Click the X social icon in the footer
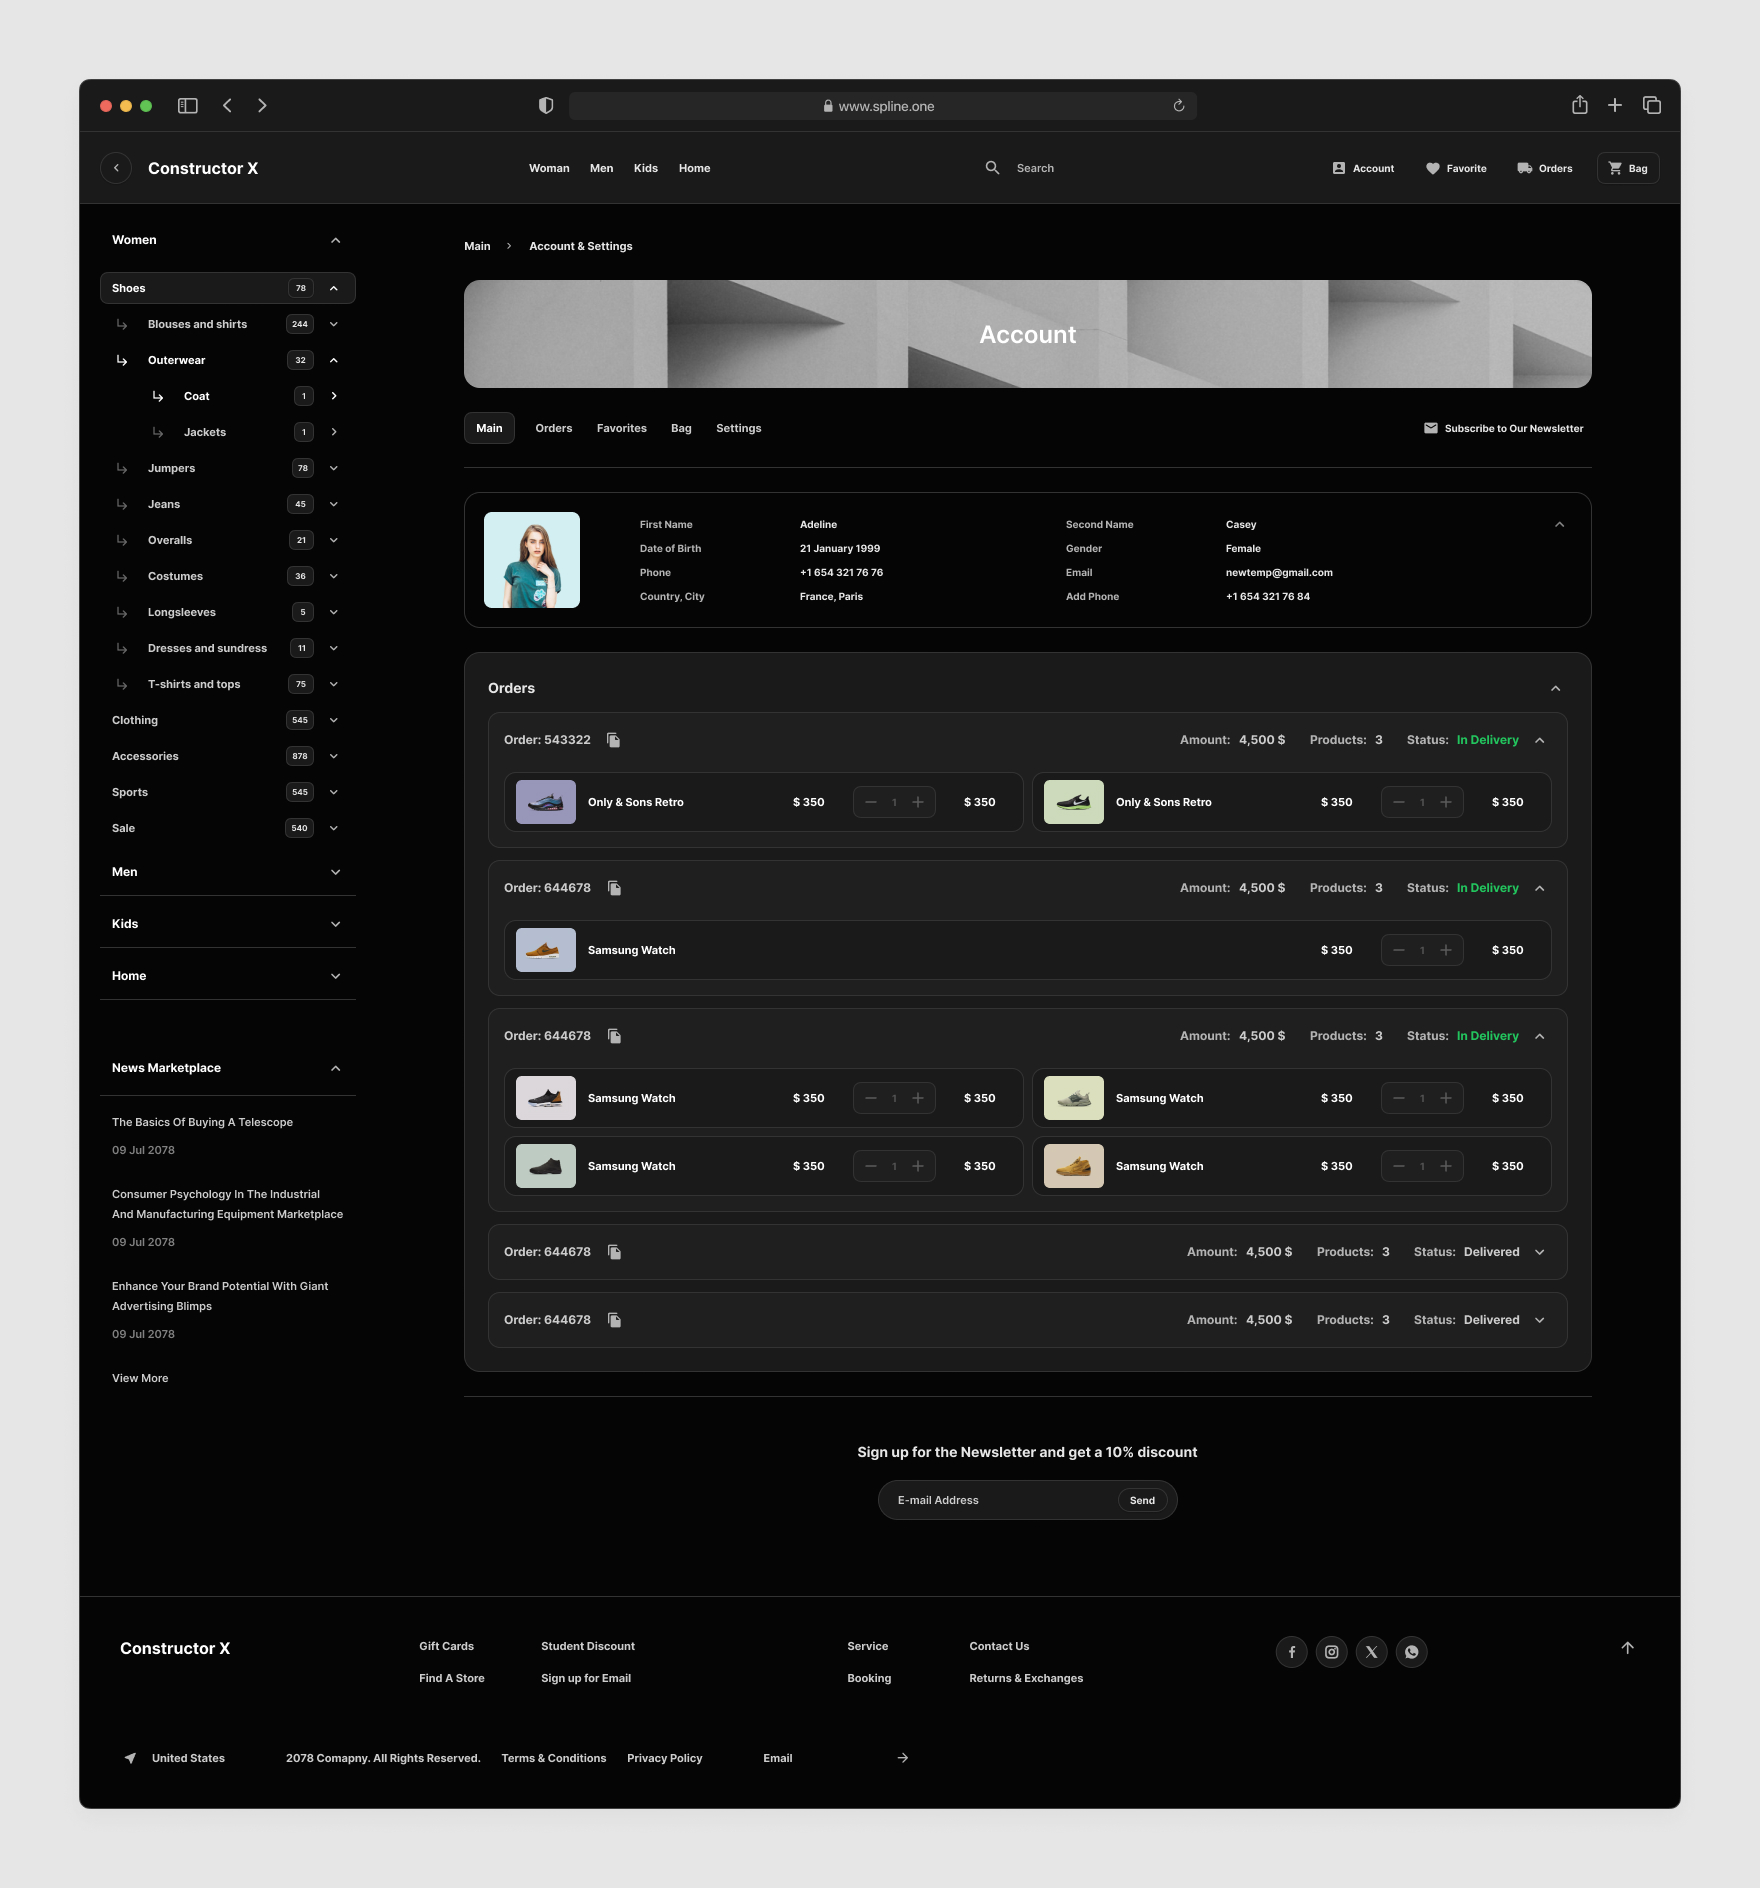Viewport: 1760px width, 1888px height. tap(1372, 1652)
